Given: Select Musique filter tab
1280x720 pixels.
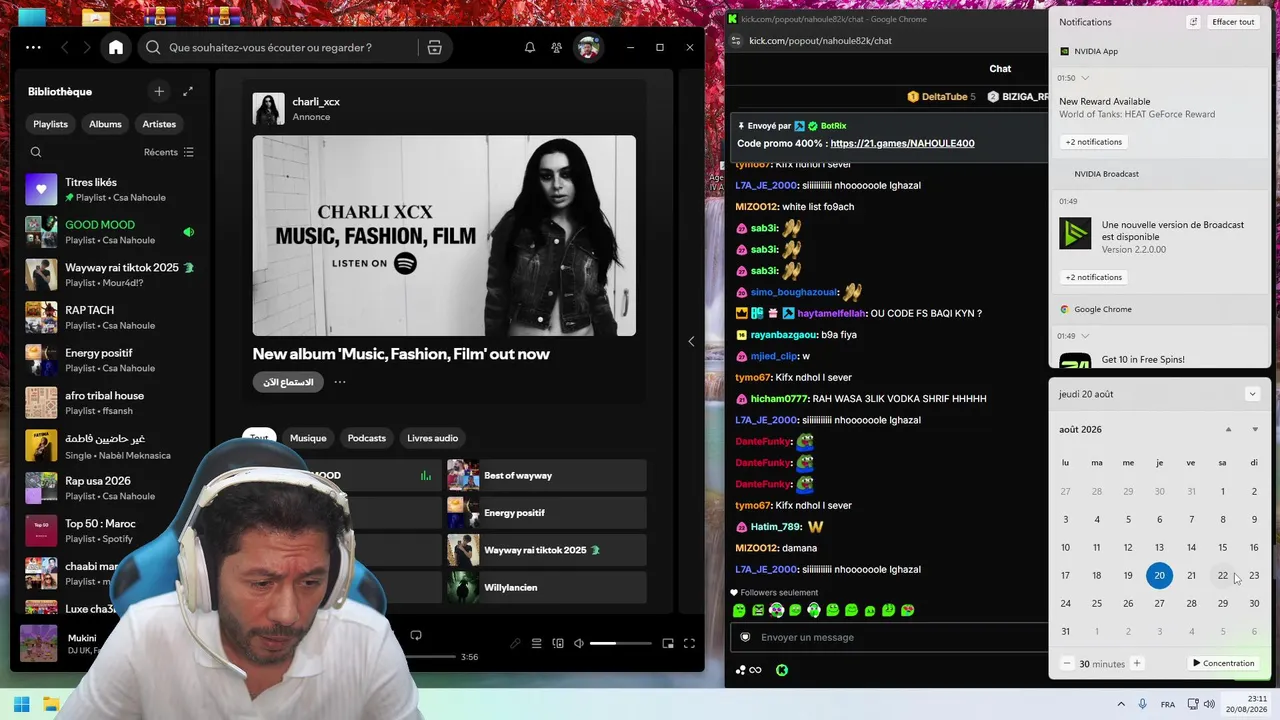Looking at the screenshot, I should pos(308,438).
